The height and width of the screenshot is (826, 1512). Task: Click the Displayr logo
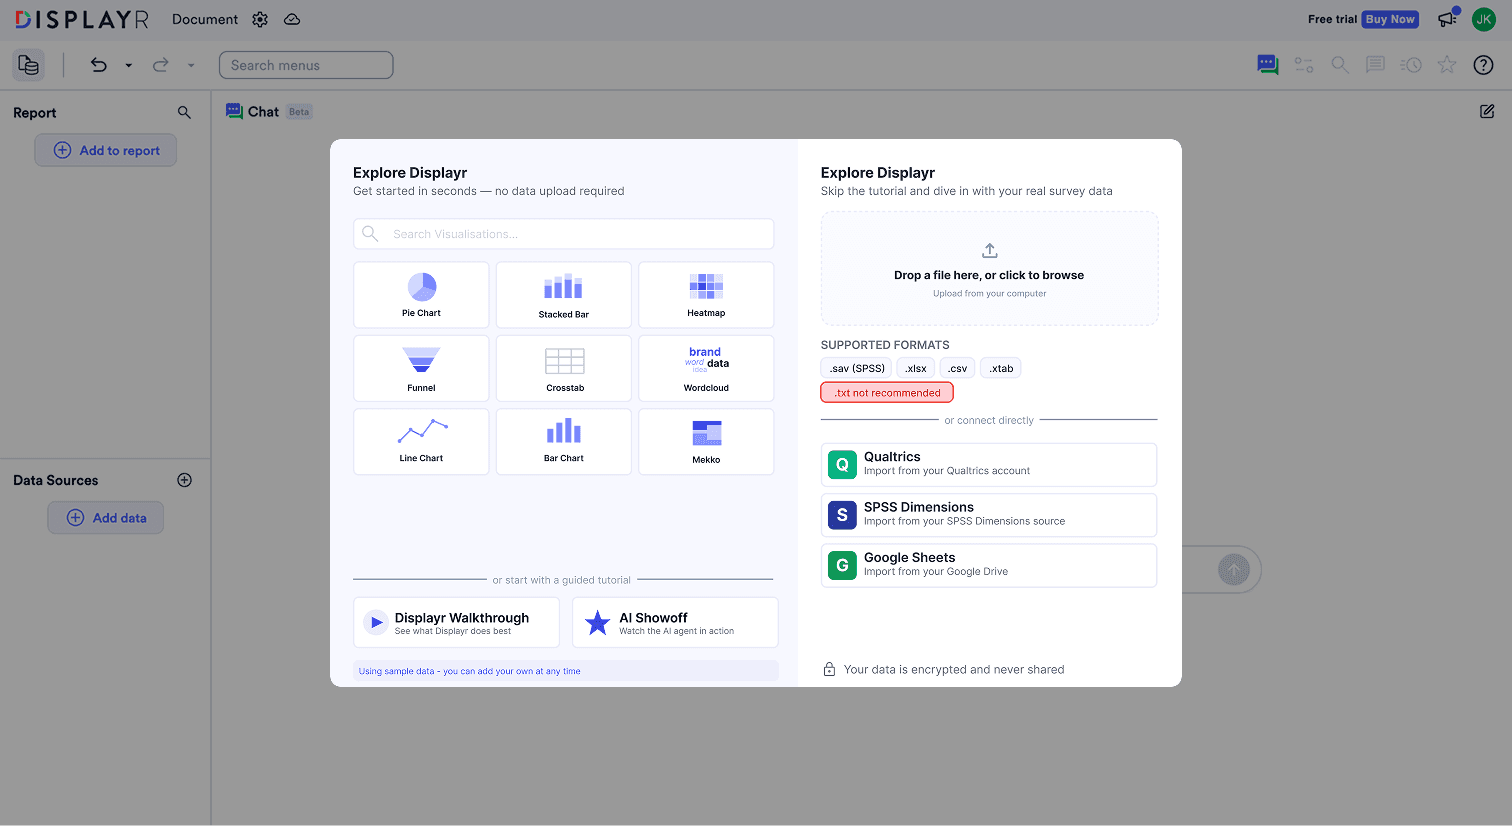pos(82,19)
